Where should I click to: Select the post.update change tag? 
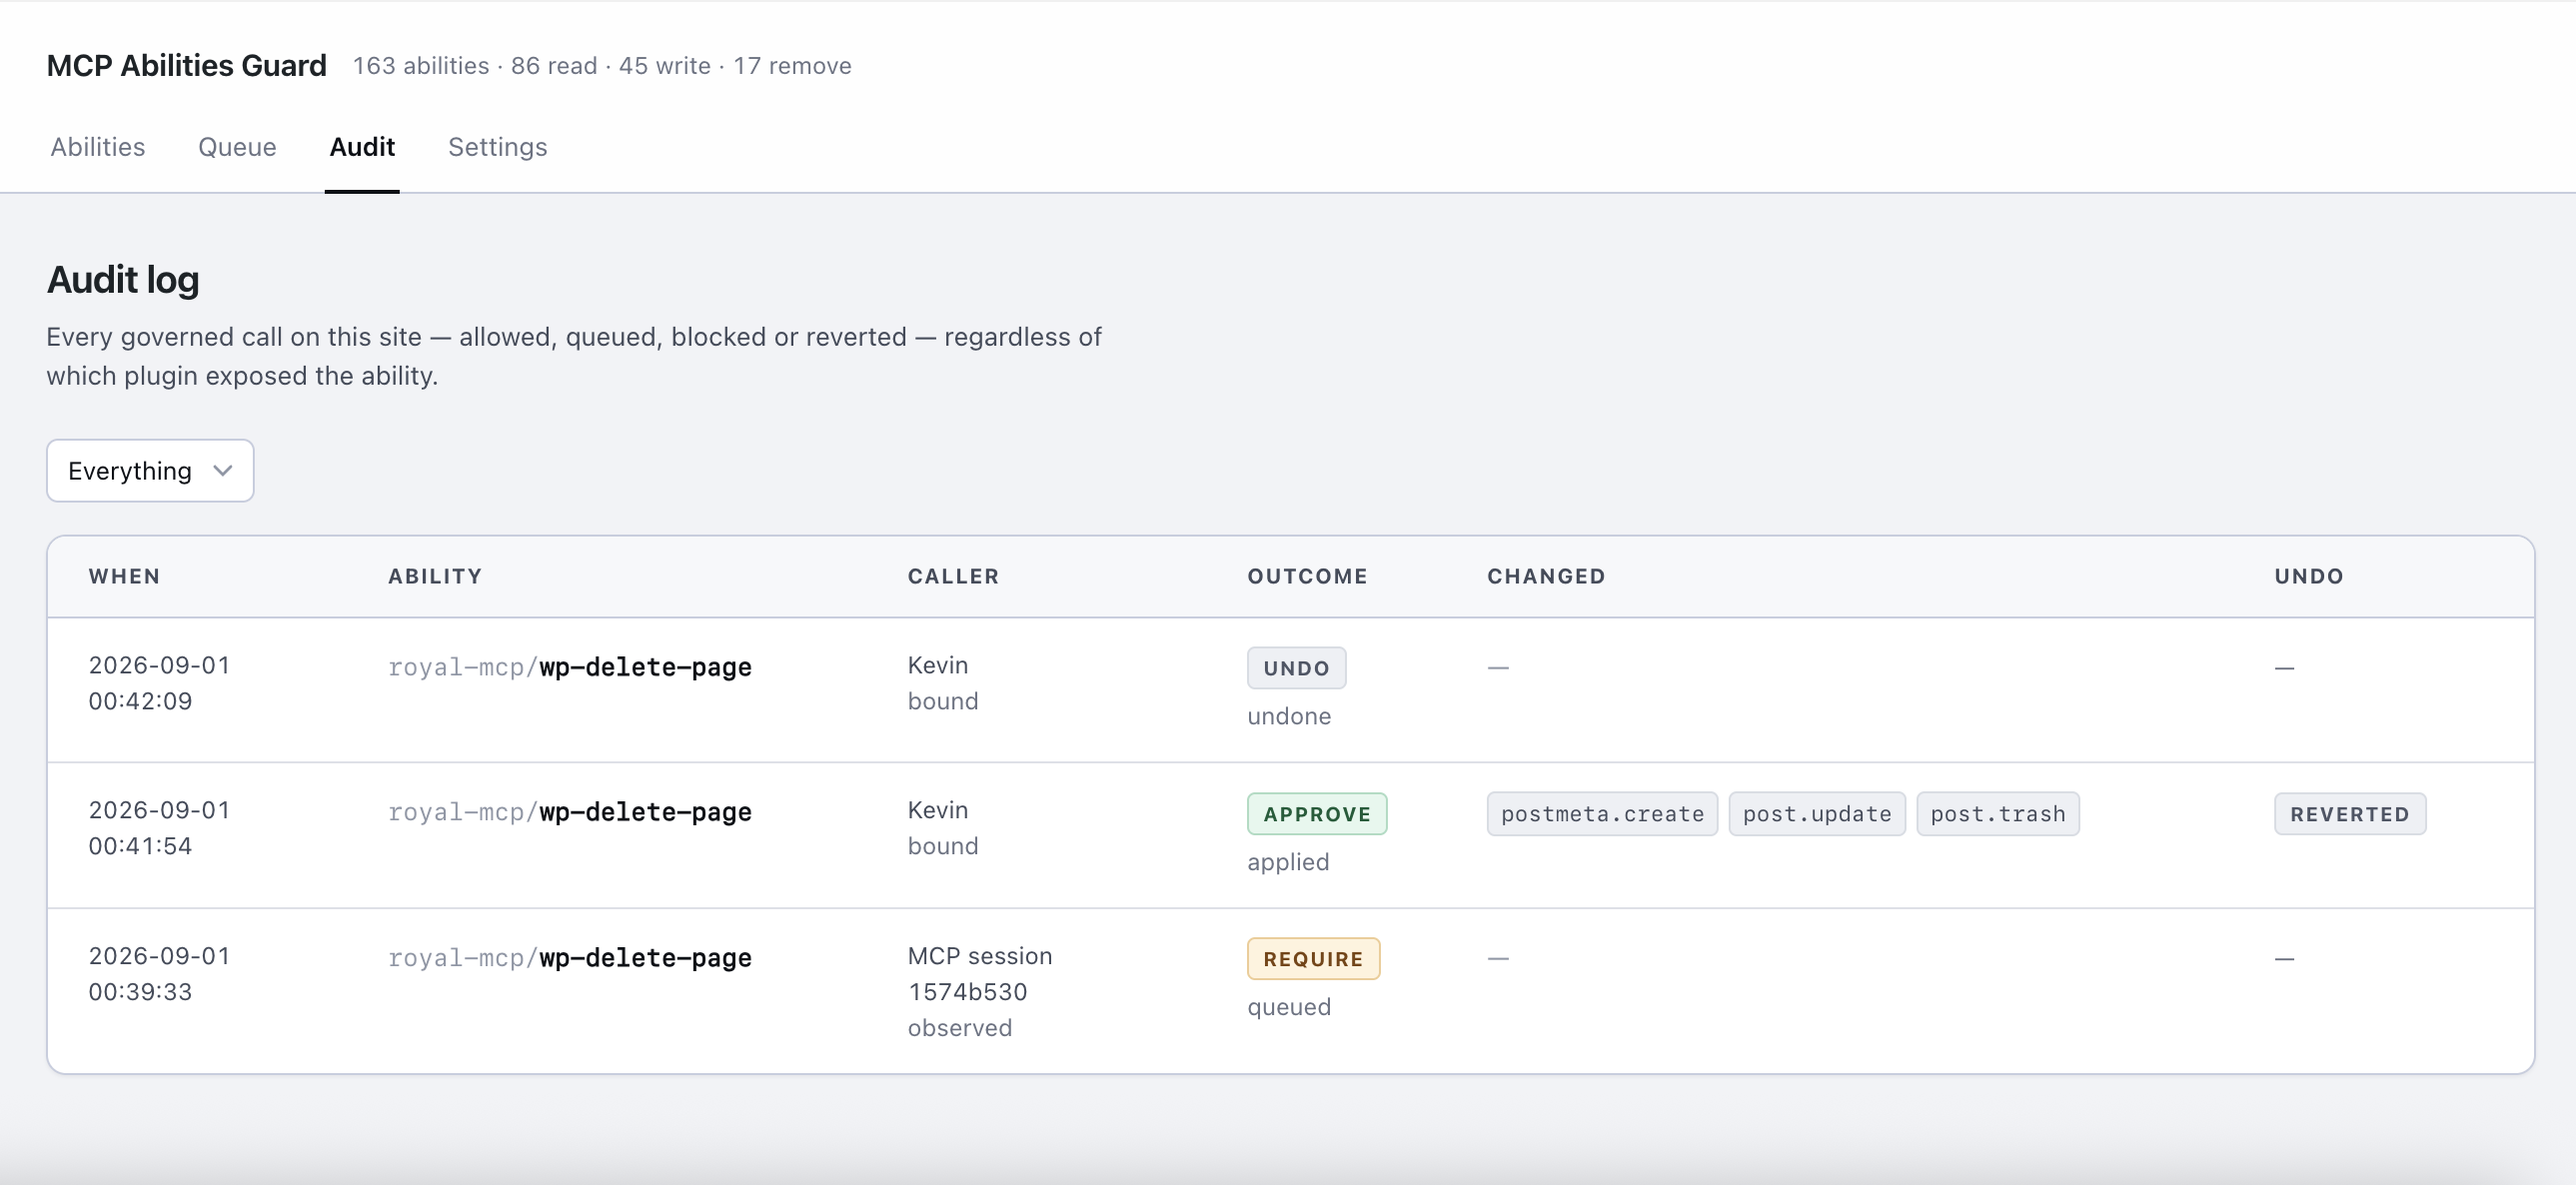coord(1816,814)
